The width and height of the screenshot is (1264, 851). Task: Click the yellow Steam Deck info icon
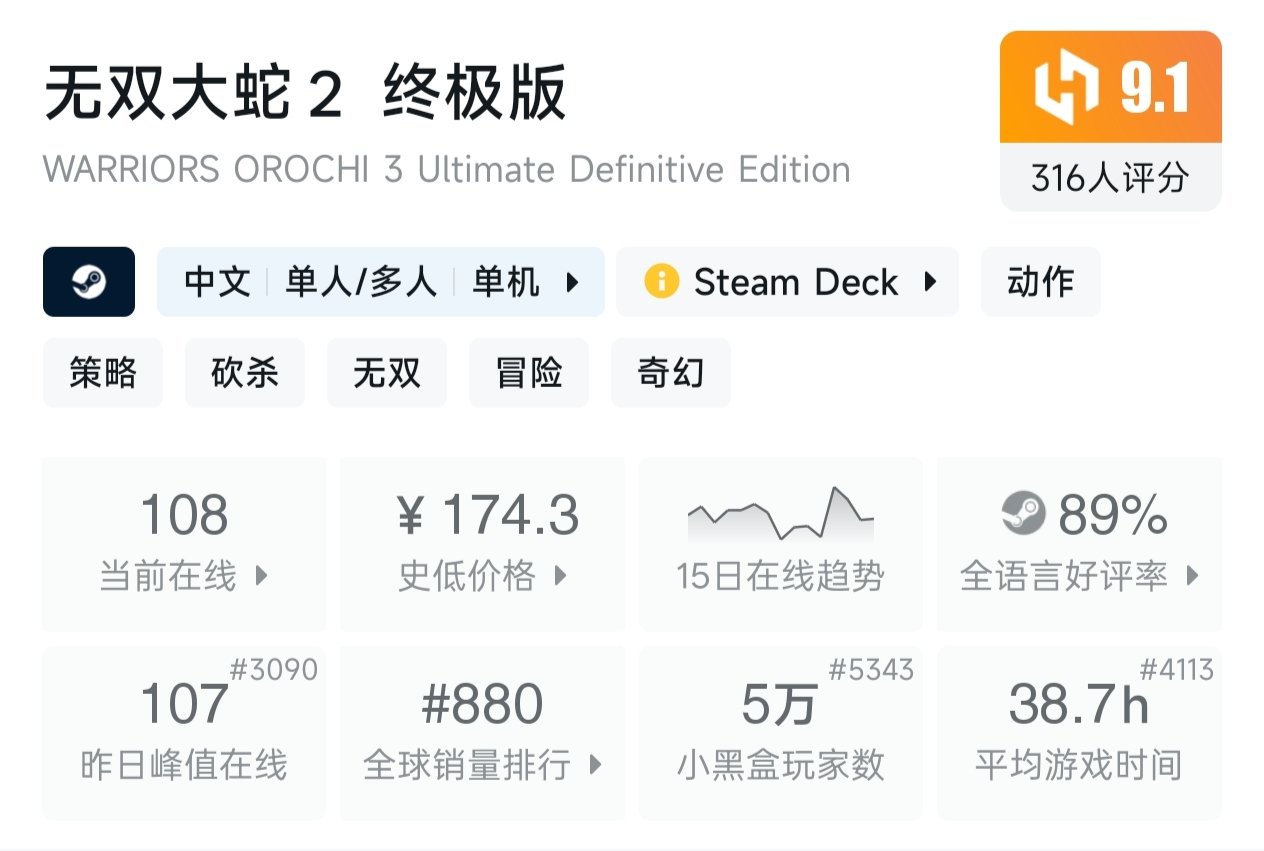[661, 282]
